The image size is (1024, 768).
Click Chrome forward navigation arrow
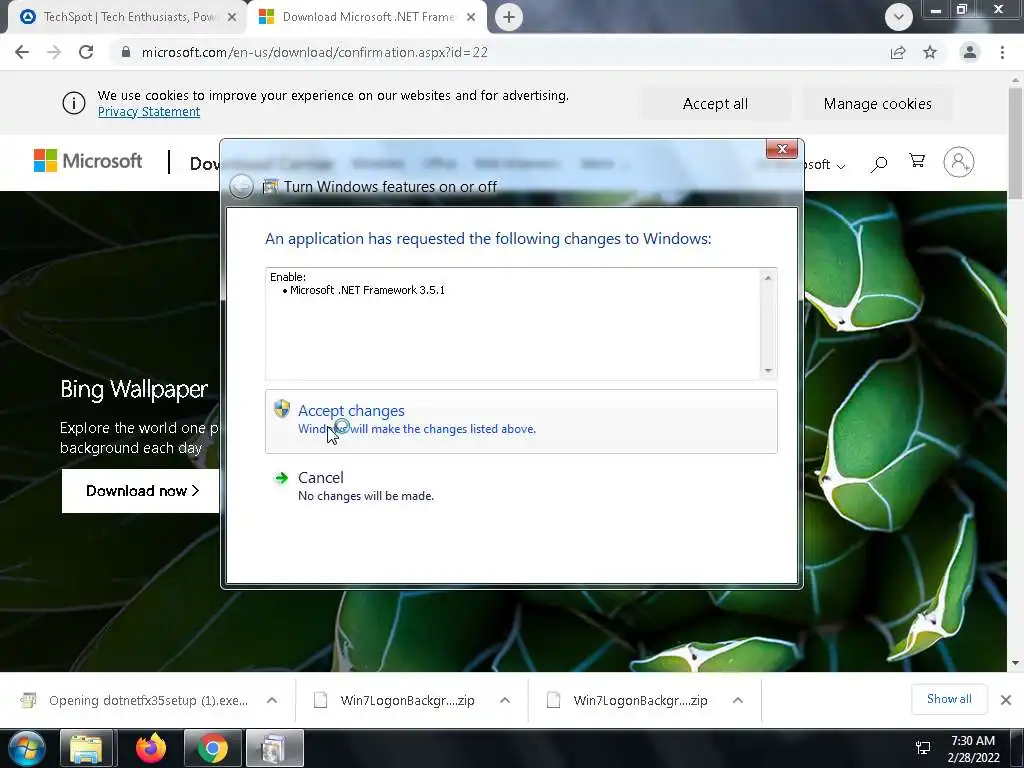pos(54,52)
